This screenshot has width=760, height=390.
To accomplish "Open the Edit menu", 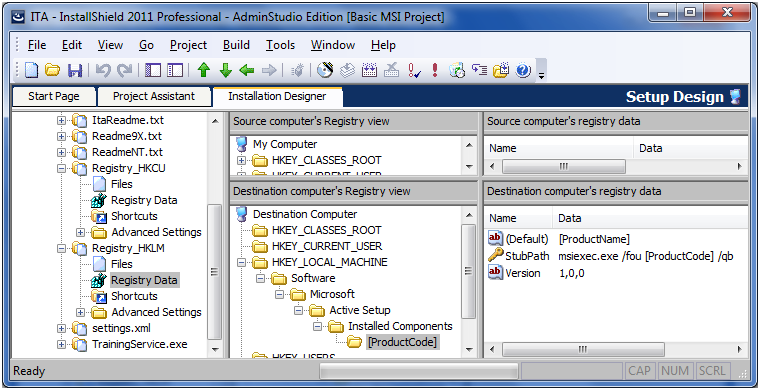I will 72,45.
